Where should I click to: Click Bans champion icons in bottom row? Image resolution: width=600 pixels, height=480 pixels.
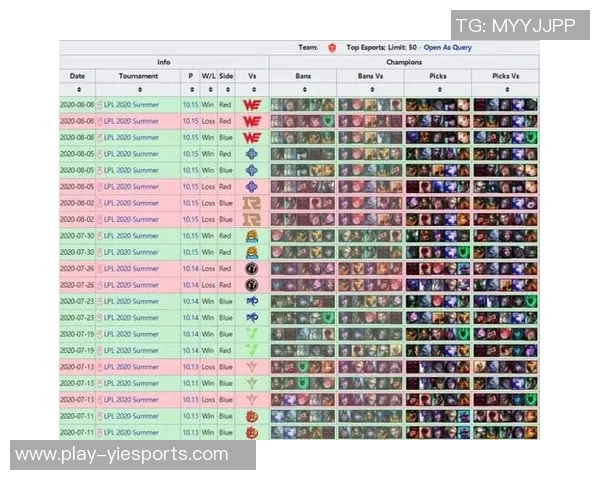(302, 432)
